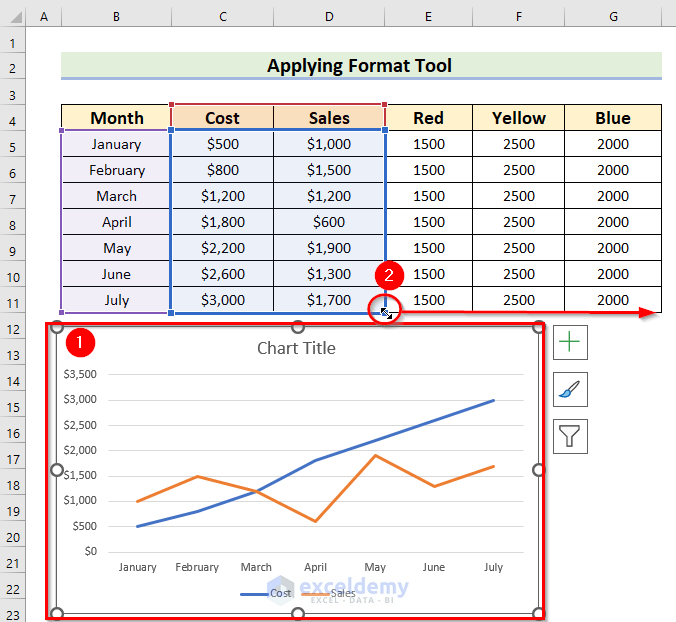This screenshot has width=676, height=622.
Task: Click the Sales legend entry
Action: point(329,594)
